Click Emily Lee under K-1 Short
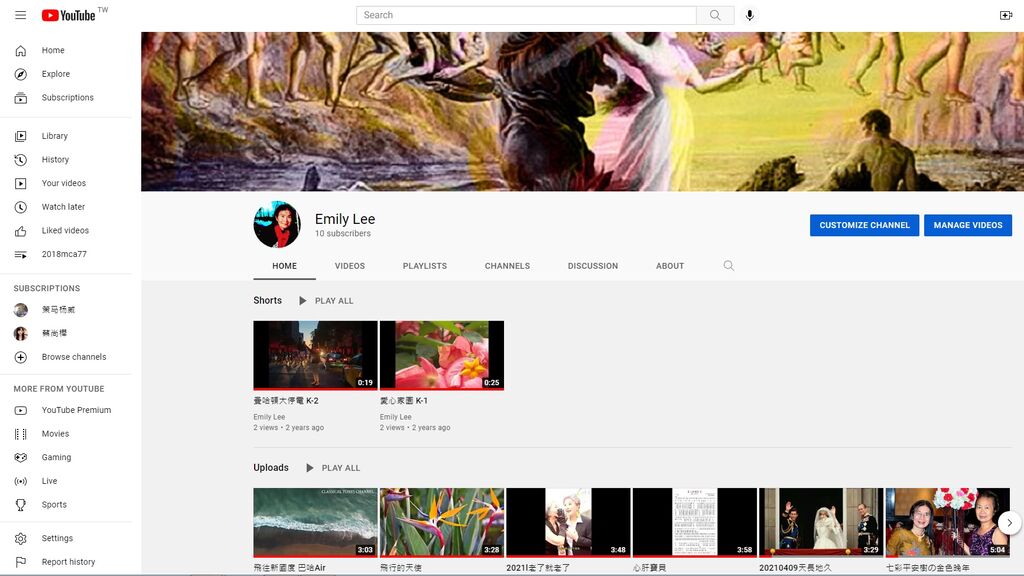This screenshot has width=1024, height=576. pos(396,417)
